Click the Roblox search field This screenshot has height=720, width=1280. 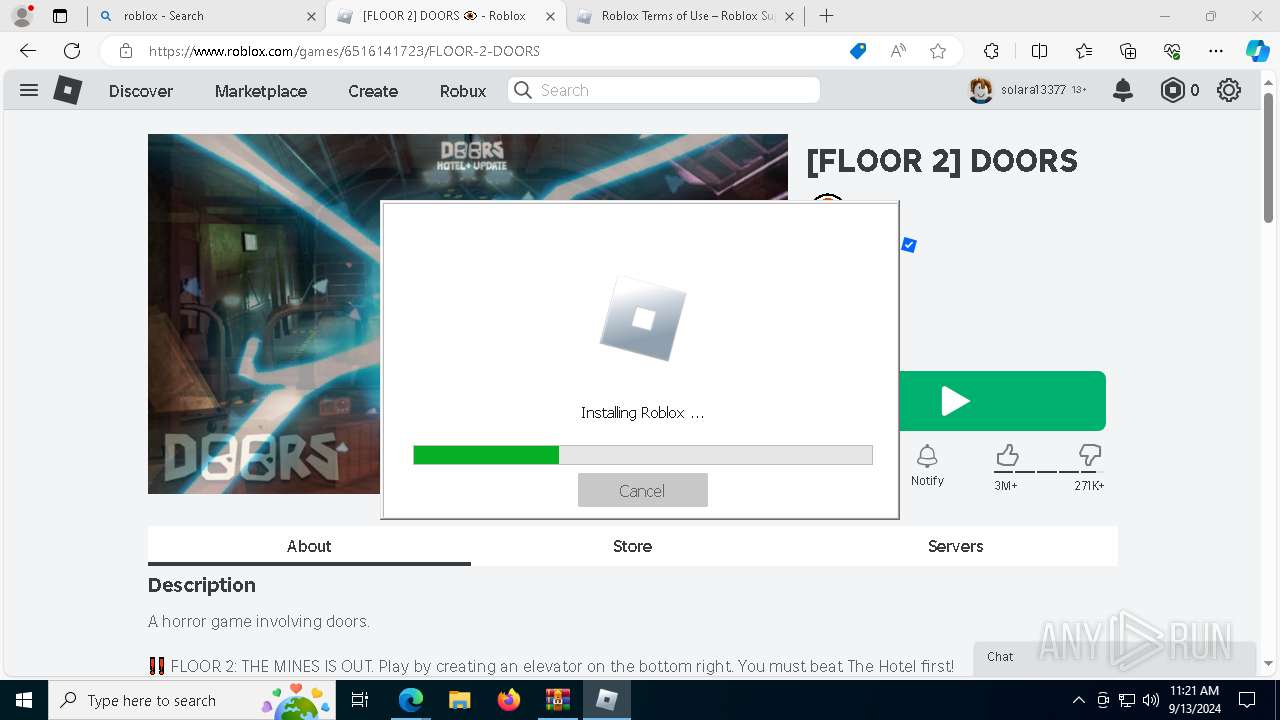pos(664,90)
